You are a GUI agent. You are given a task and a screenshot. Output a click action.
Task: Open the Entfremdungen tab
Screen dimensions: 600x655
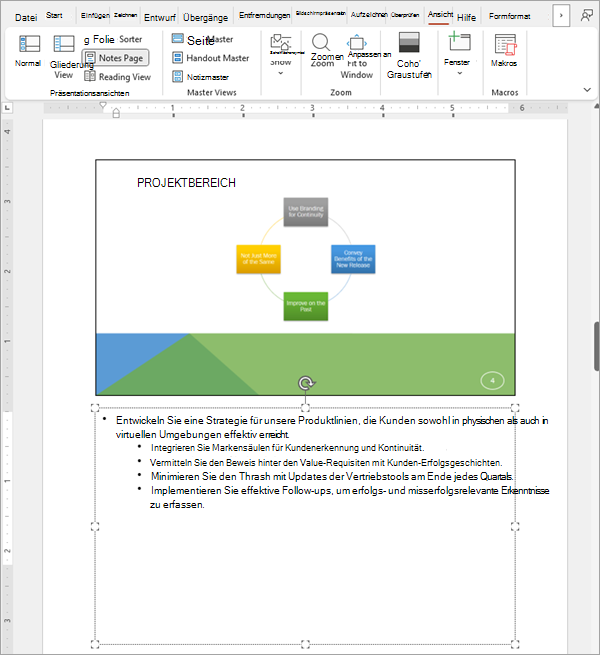[264, 15]
